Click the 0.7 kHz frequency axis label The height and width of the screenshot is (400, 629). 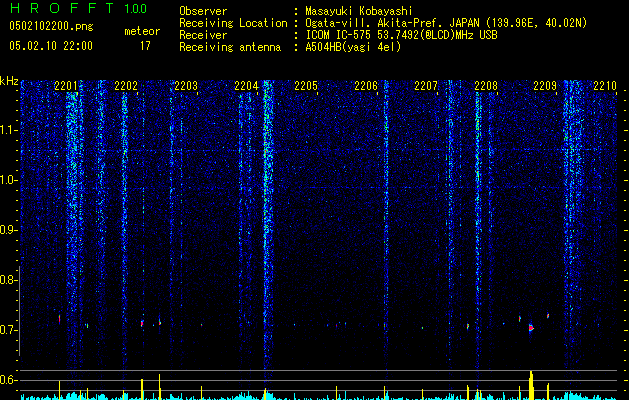[x=8, y=330]
